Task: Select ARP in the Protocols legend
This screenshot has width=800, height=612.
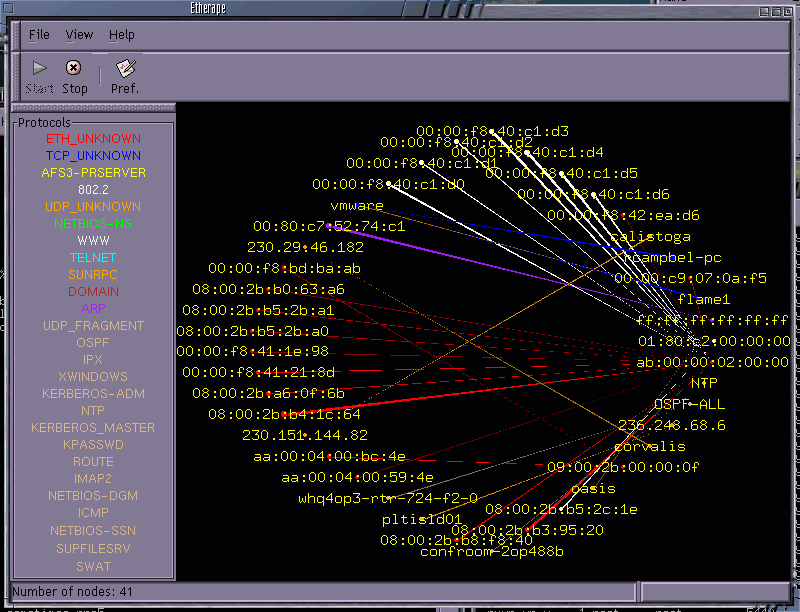Action: 93,309
